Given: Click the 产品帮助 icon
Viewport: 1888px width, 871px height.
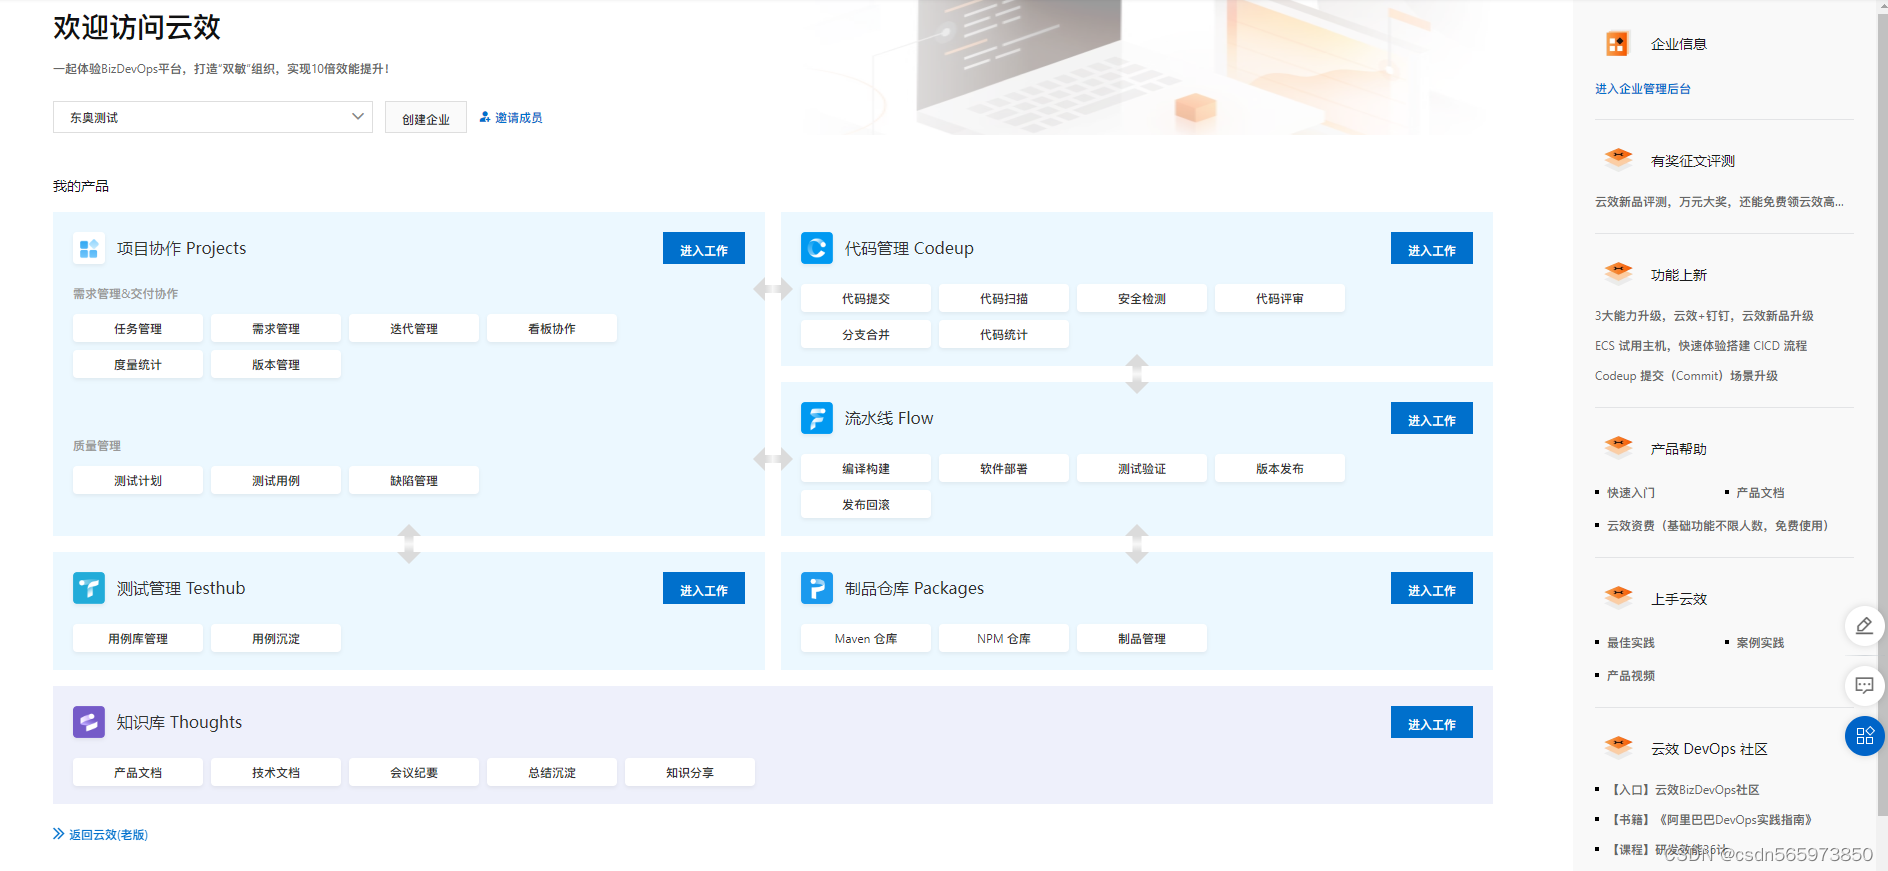Looking at the screenshot, I should click(x=1618, y=447).
